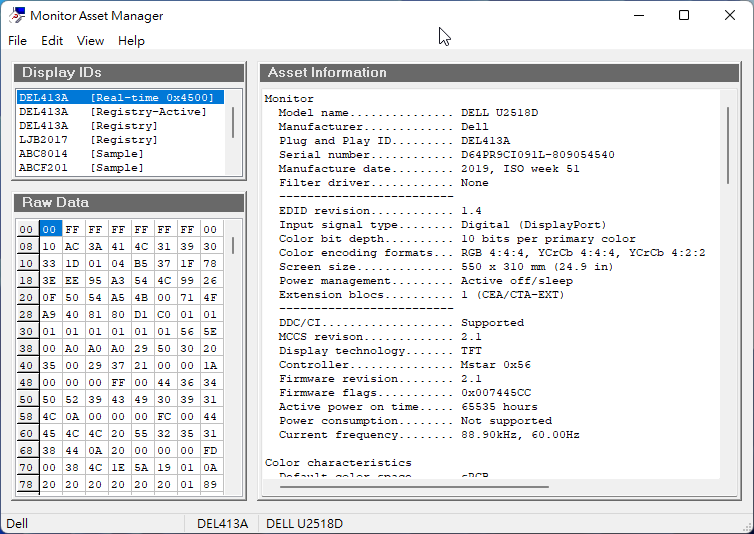This screenshot has width=754, height=534.
Task: Click the Raw Data vertical scrollbar
Action: click(234, 246)
